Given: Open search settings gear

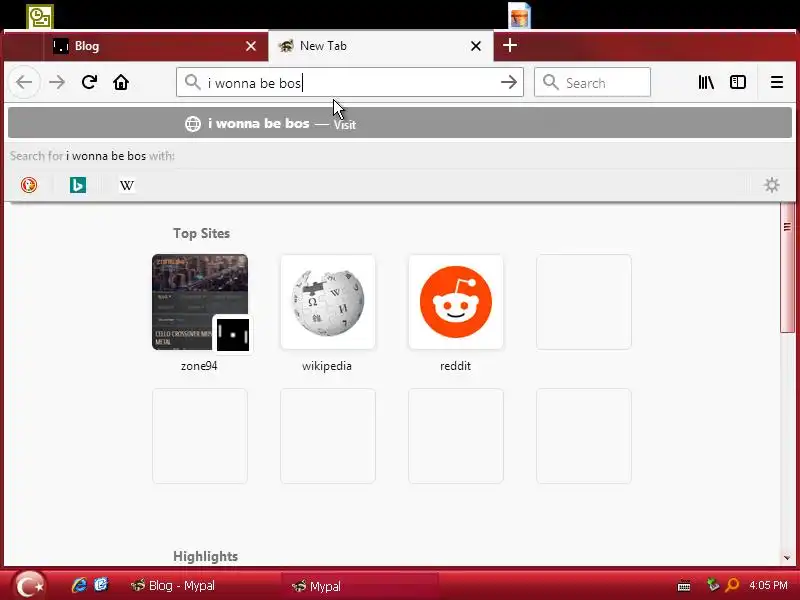Looking at the screenshot, I should click(771, 185).
